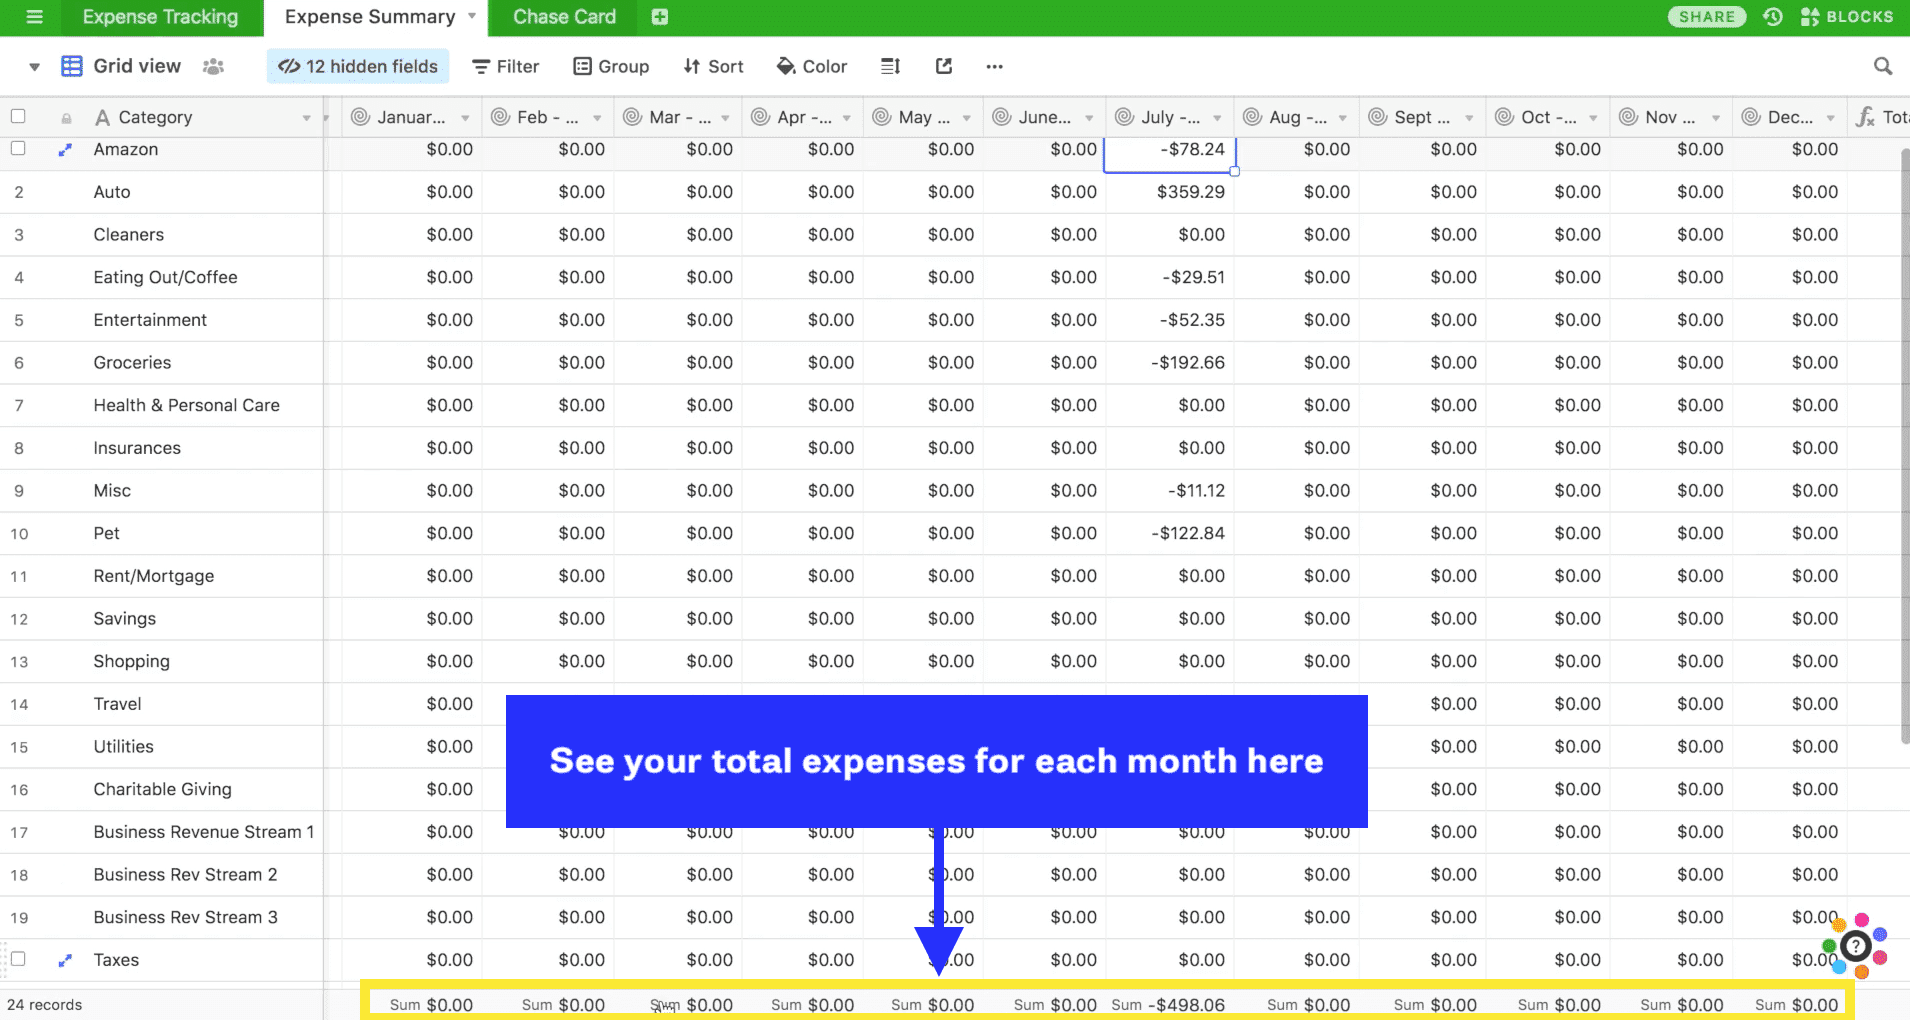Image resolution: width=1910 pixels, height=1020 pixels.
Task: Click the SHARE button
Action: click(x=1707, y=17)
